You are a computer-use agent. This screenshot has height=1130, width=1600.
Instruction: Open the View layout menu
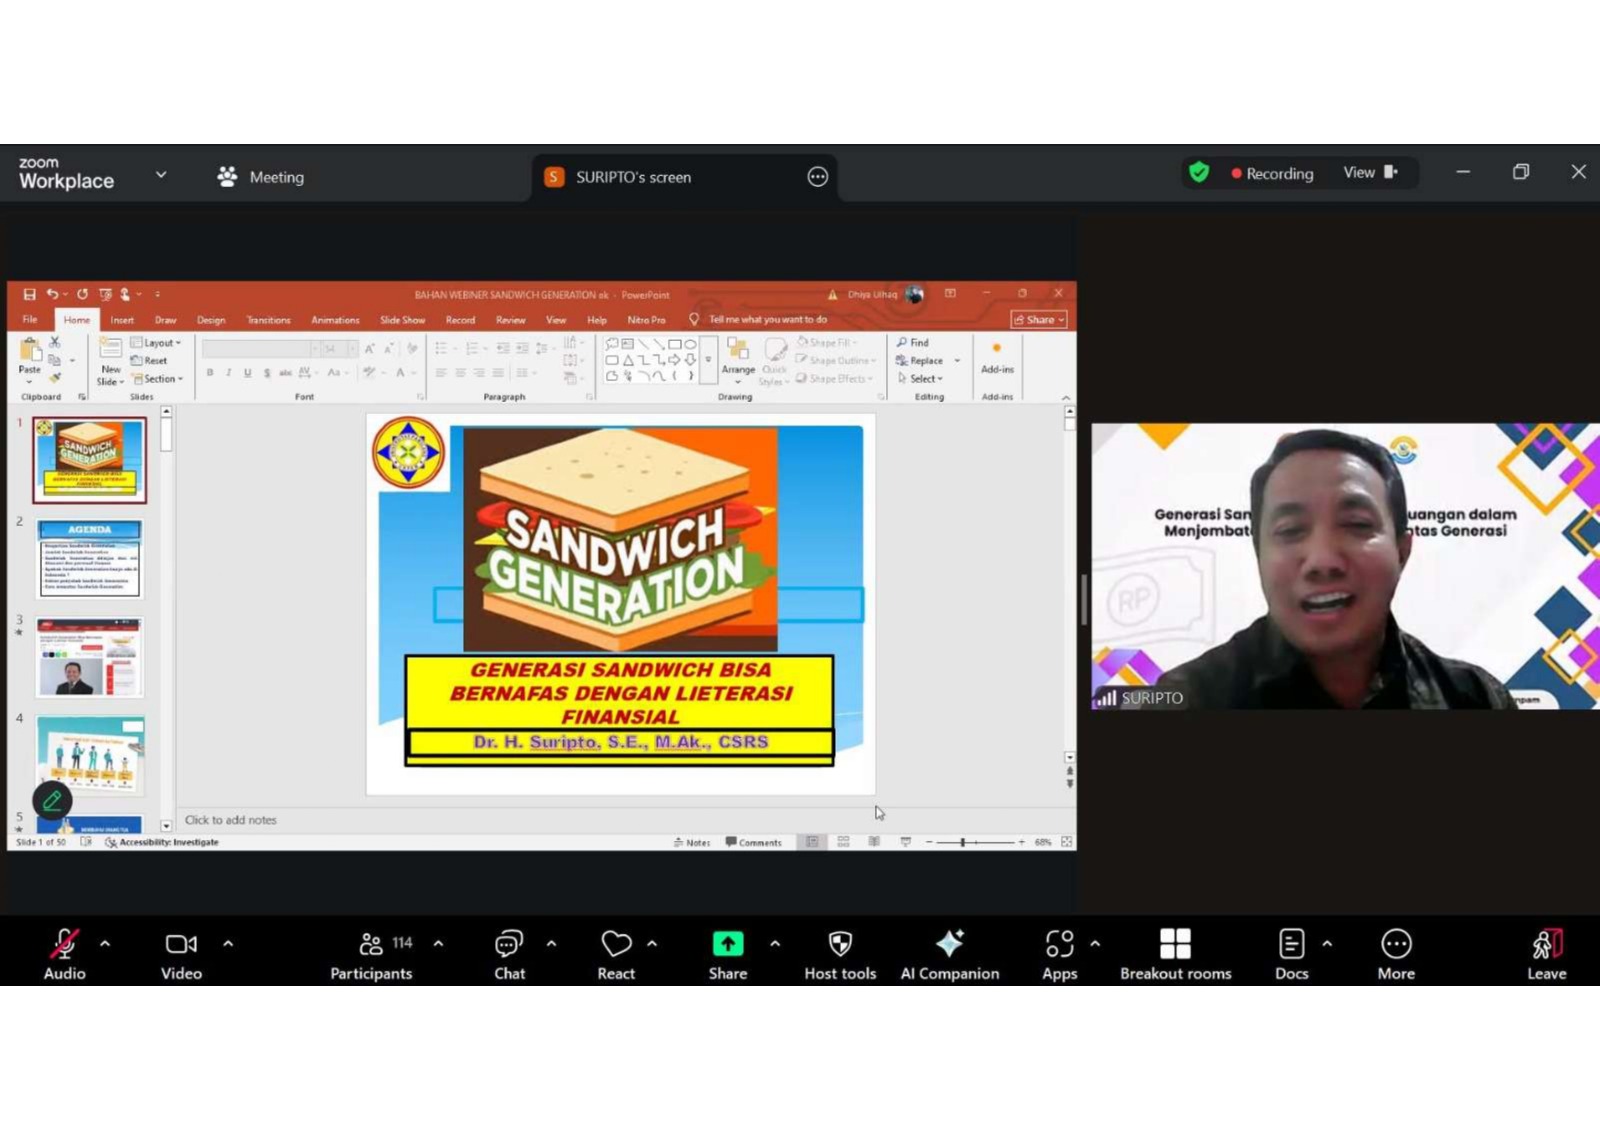pos(1369,173)
